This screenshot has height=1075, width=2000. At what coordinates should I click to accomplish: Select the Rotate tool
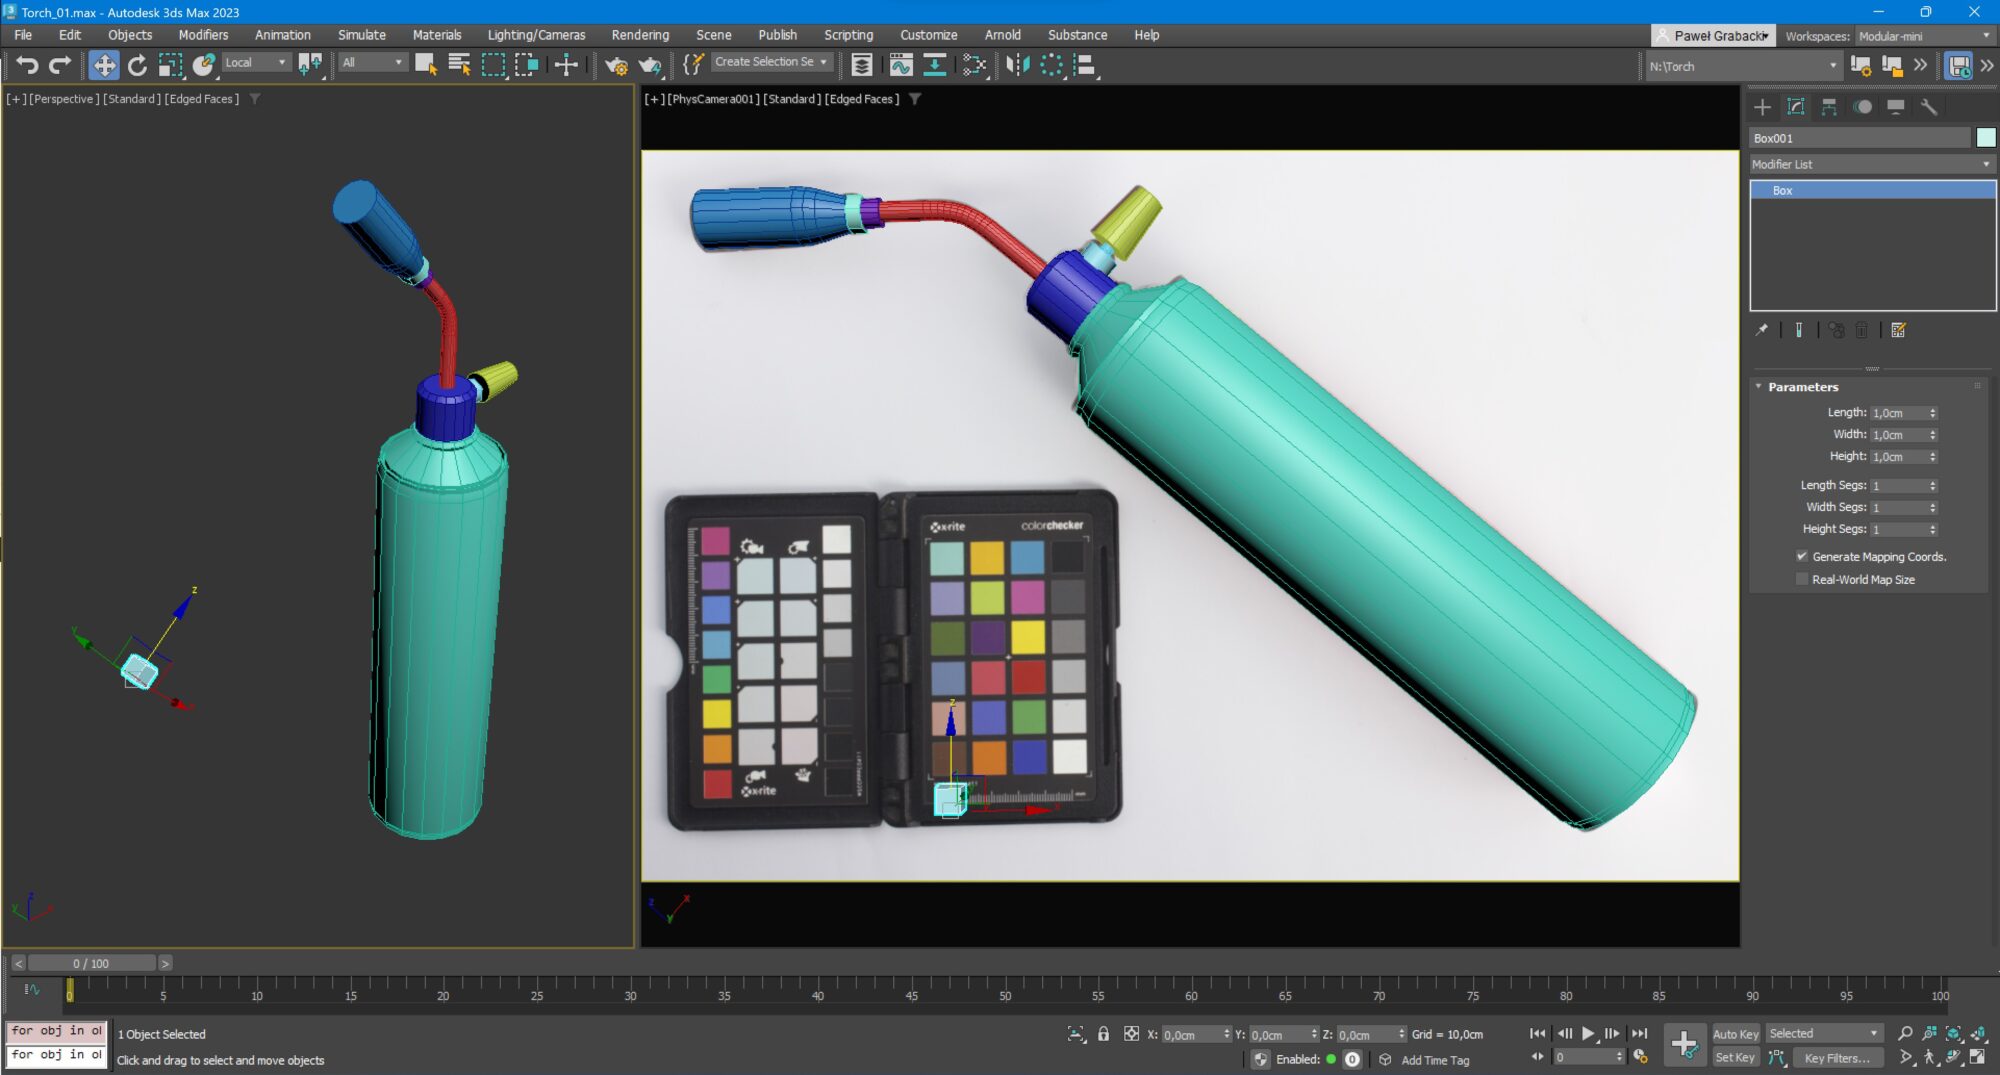(137, 66)
